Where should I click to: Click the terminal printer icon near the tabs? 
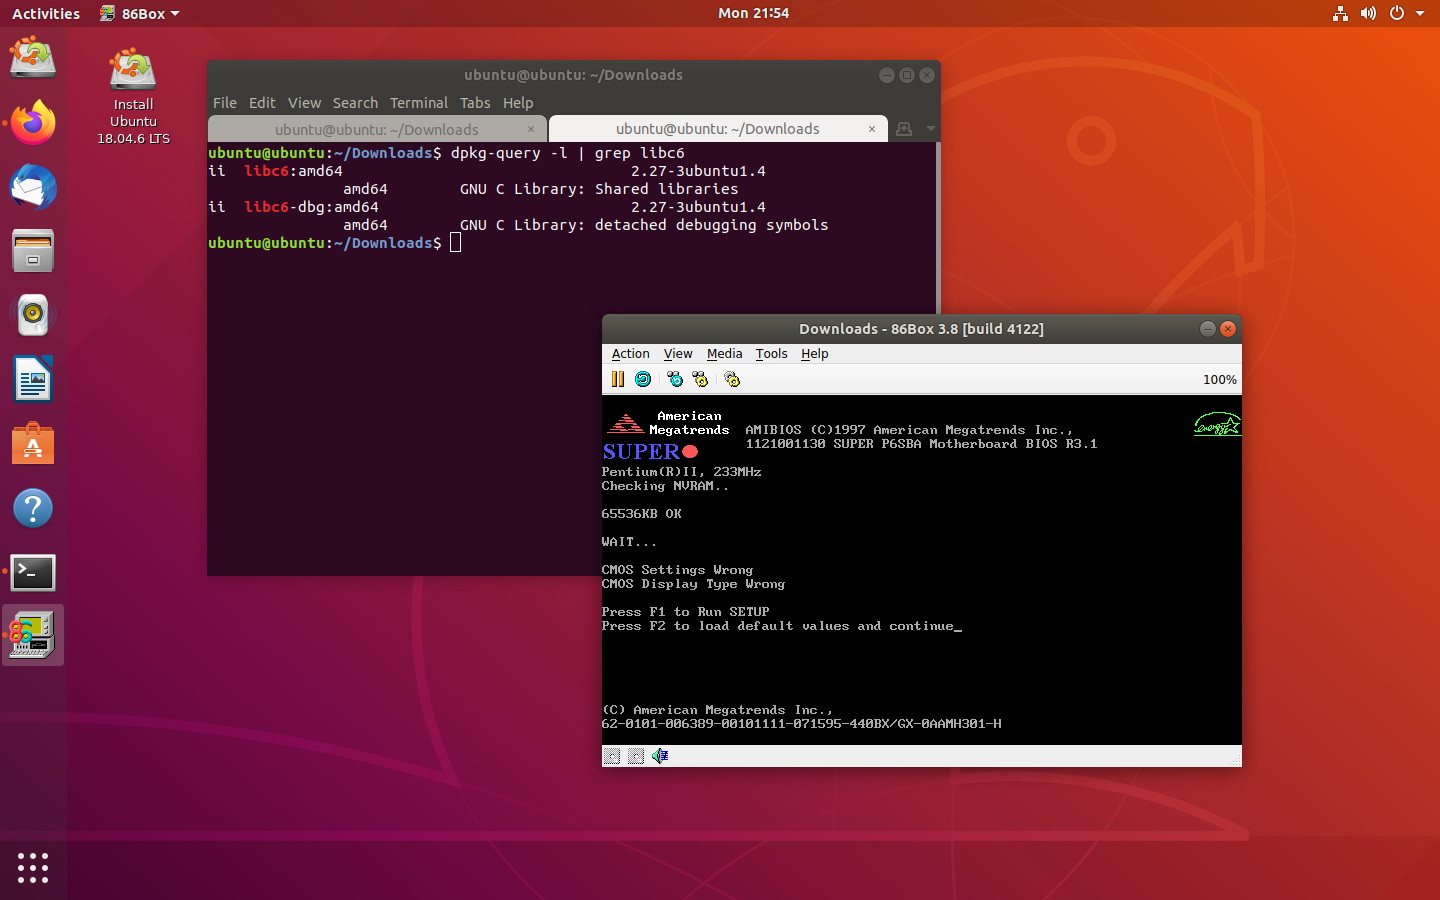tap(905, 128)
